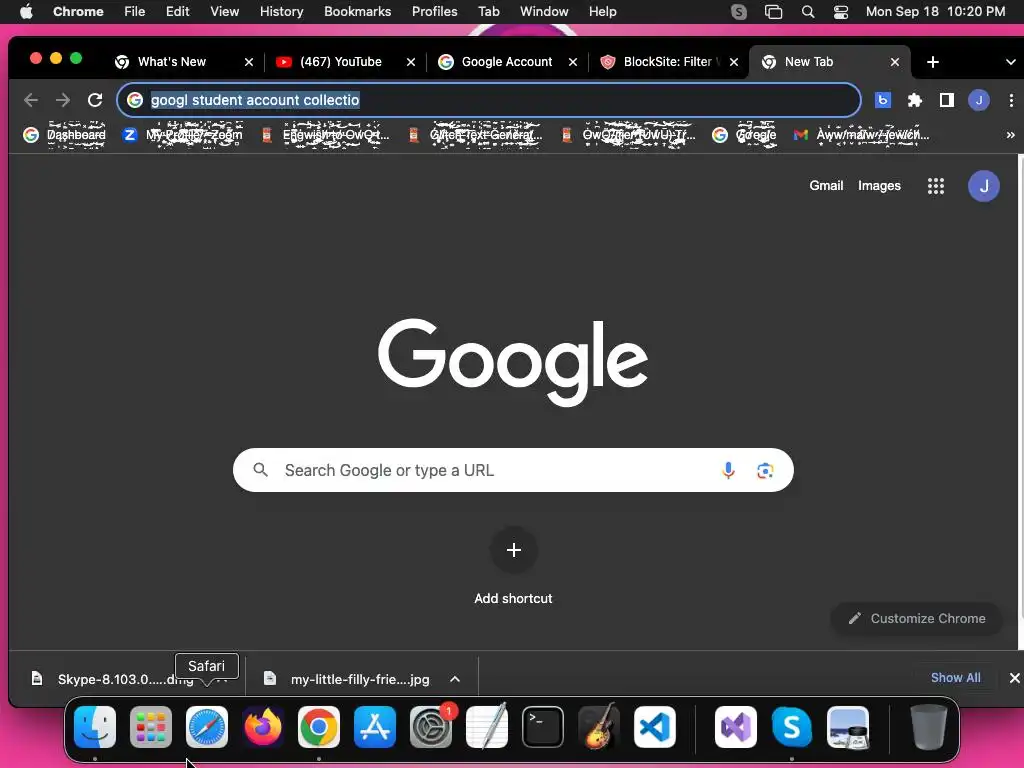Launch Safari from the dock
Screen dimensions: 1024x768
pyautogui.click(x=207, y=727)
